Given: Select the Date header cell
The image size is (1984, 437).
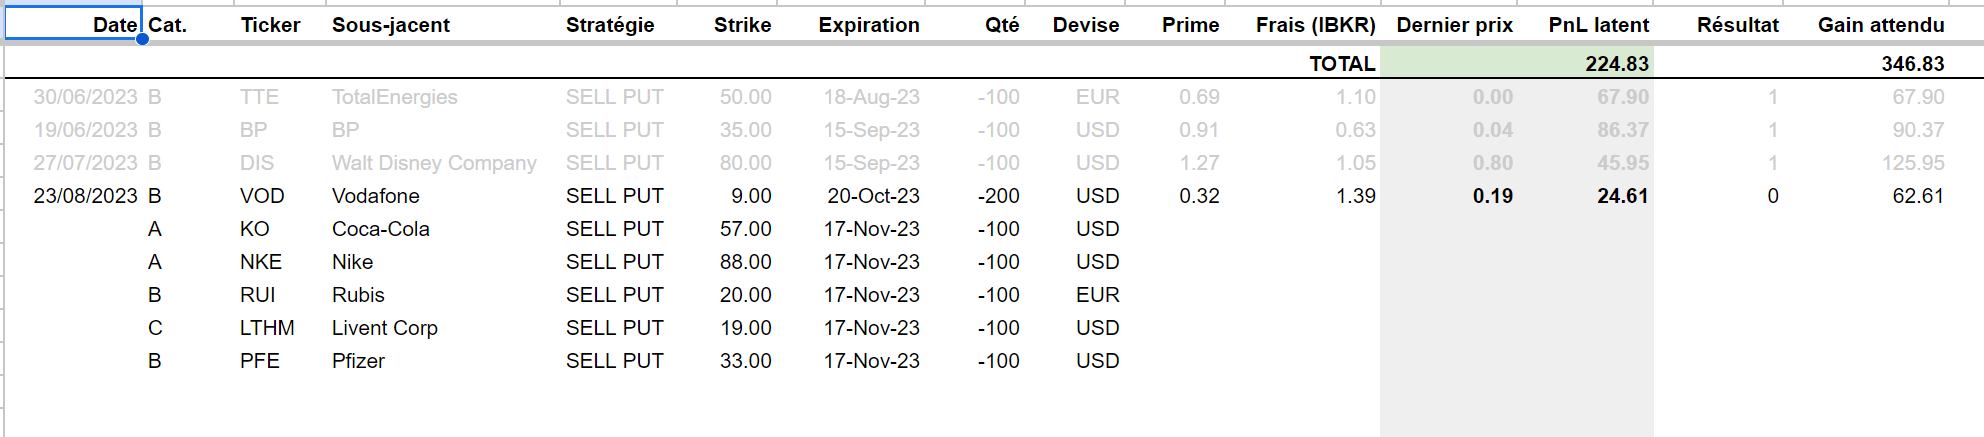Looking at the screenshot, I should [73, 24].
